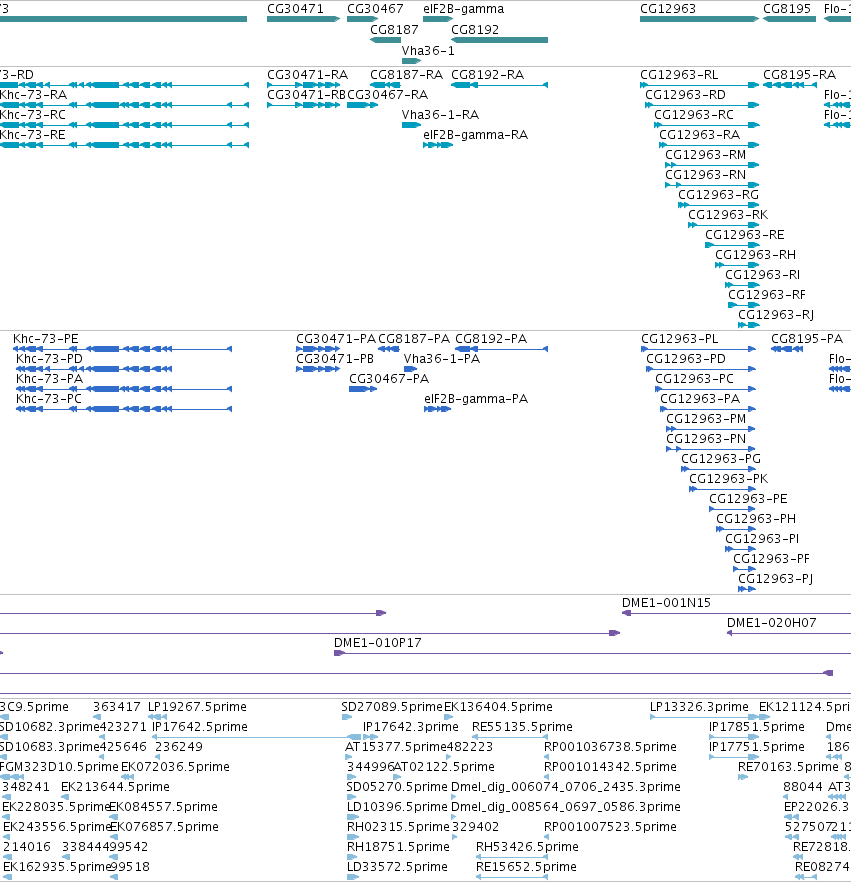Click the CG8192-RA transcript label

488,75
